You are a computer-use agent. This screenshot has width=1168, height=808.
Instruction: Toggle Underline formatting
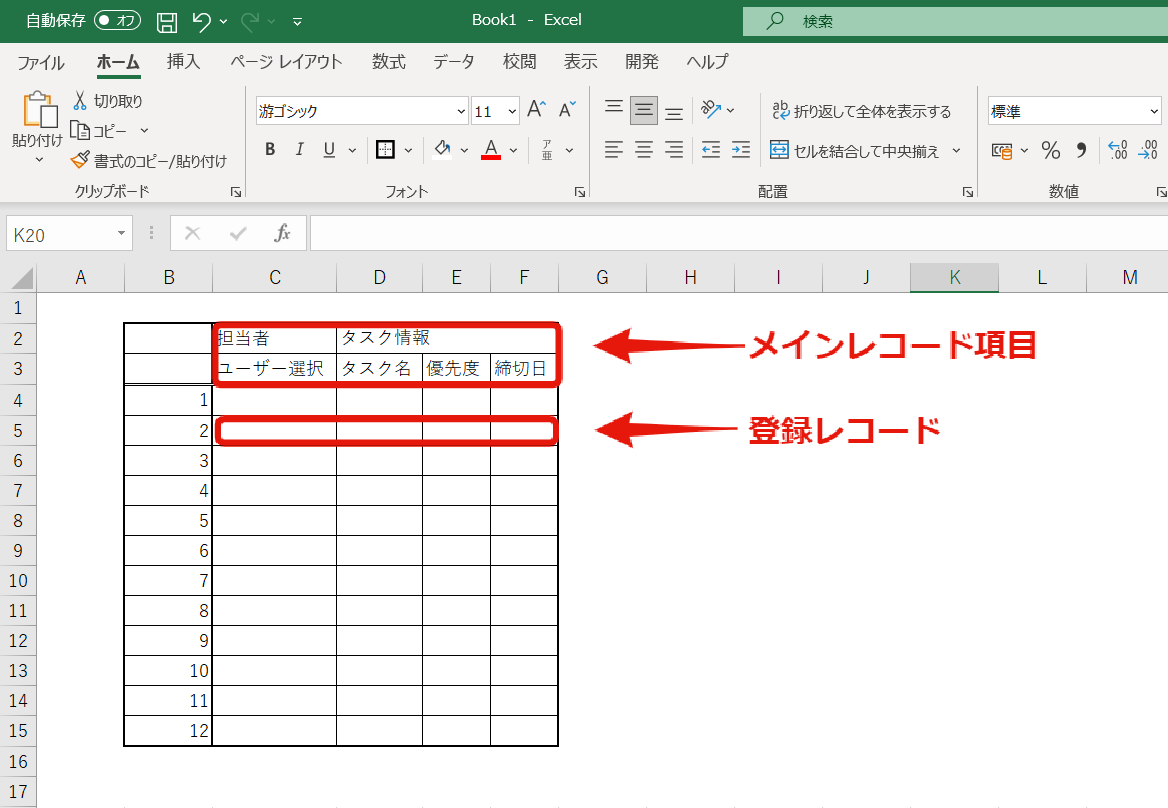tap(329, 150)
